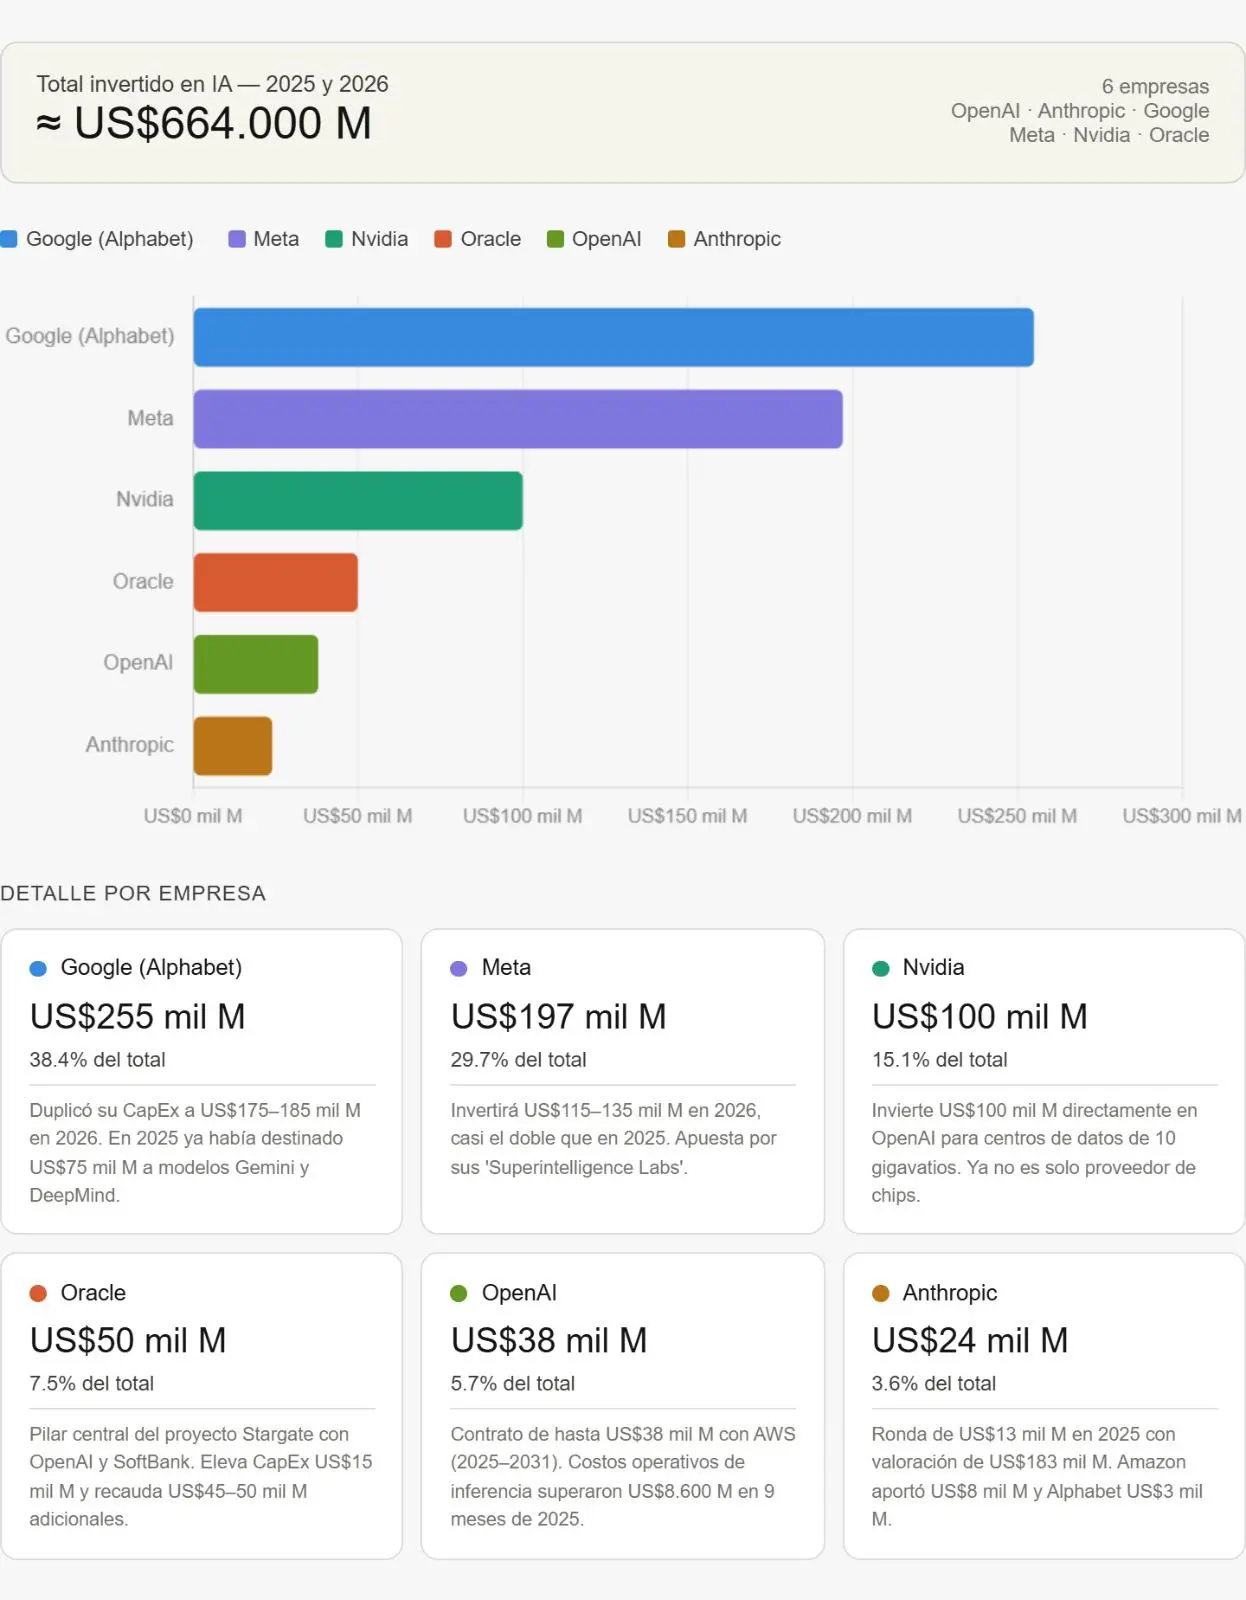Hide the Nvidia series via the legend
The height and width of the screenshot is (1600, 1246).
[x=367, y=239]
